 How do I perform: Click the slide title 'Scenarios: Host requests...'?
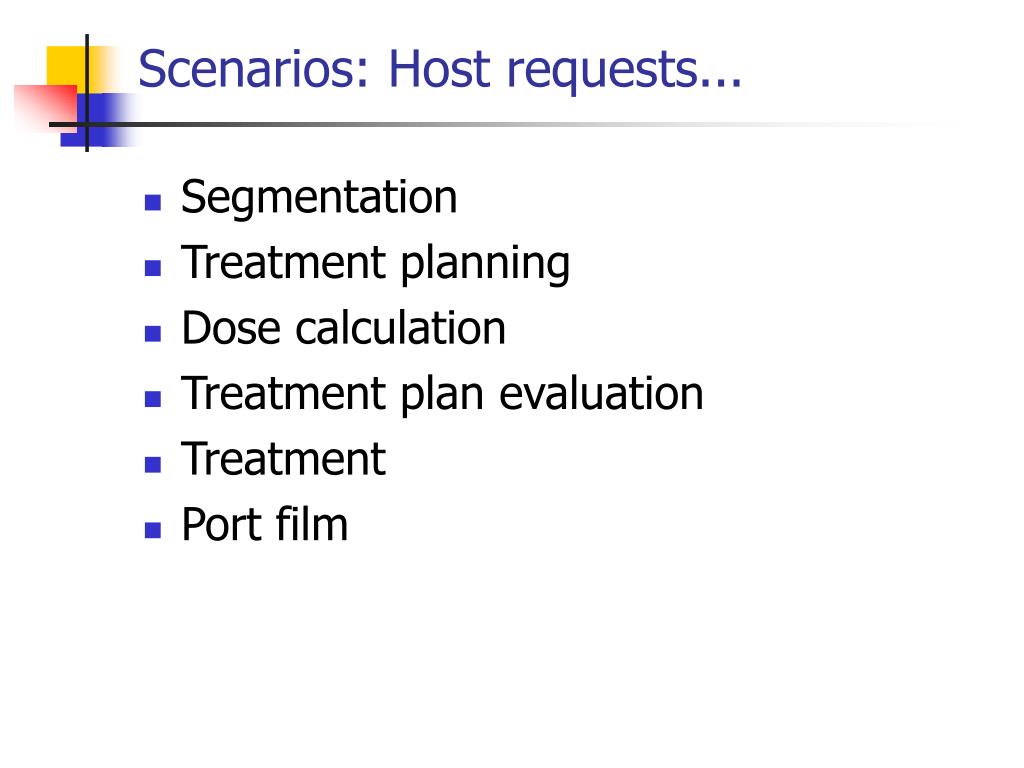[x=440, y=69]
